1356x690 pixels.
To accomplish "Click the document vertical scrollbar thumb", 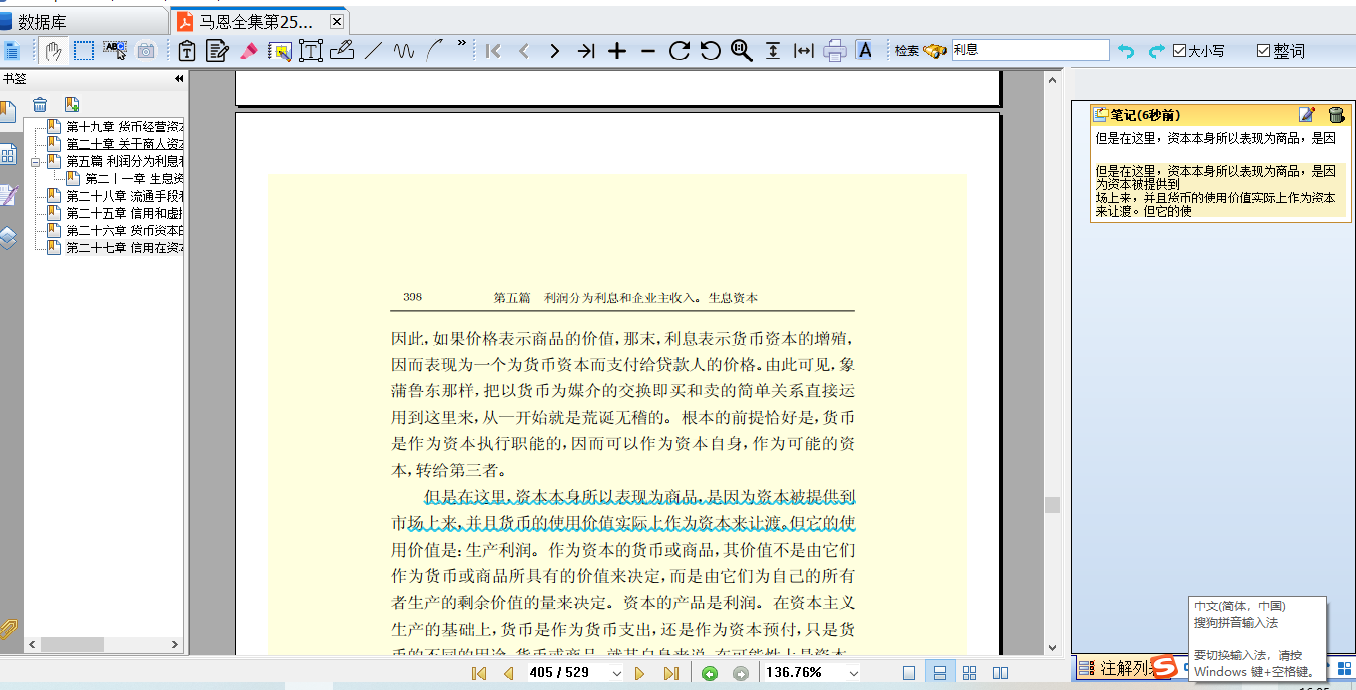I will 1052,505.
